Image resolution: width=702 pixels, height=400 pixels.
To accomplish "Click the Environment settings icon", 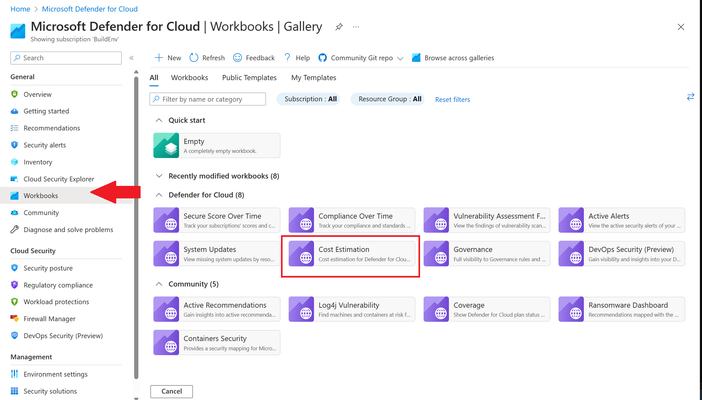I will click(x=14, y=374).
